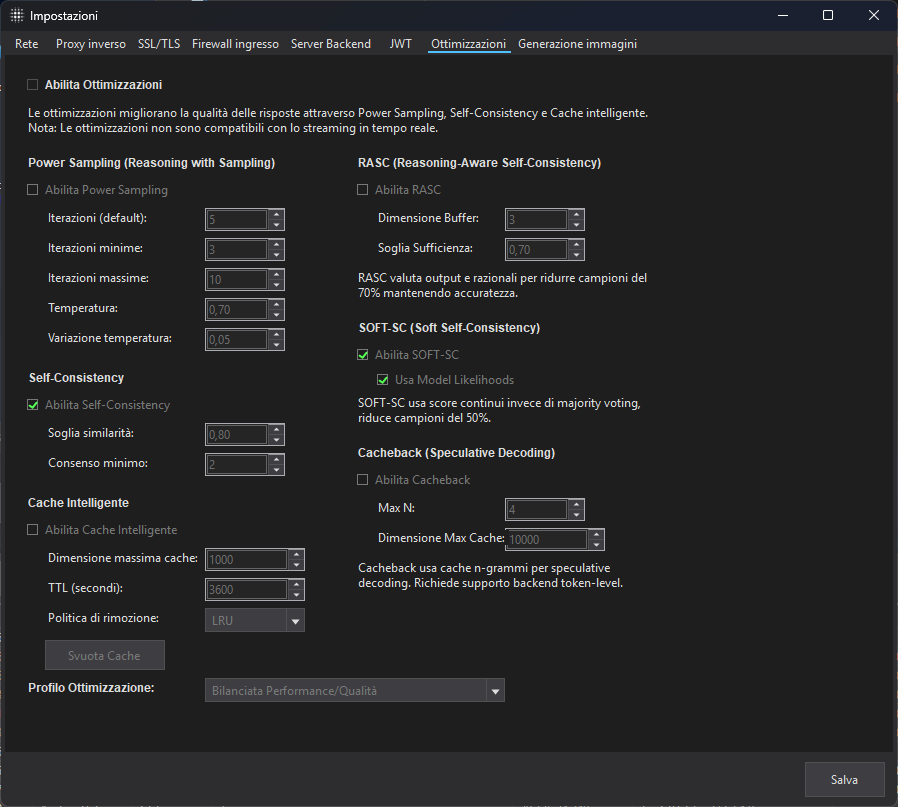898x807 pixels.
Task: Switch to the Generazione immagini tab
Action: coord(577,44)
